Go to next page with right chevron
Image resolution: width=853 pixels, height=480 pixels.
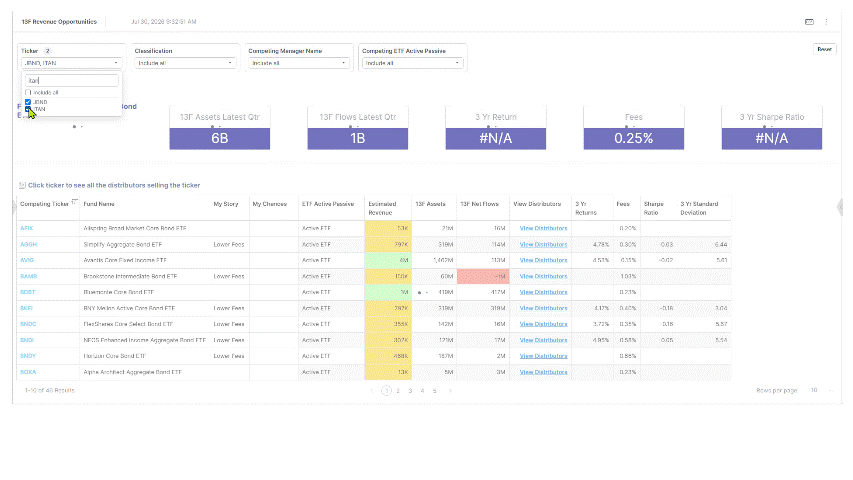tap(450, 391)
